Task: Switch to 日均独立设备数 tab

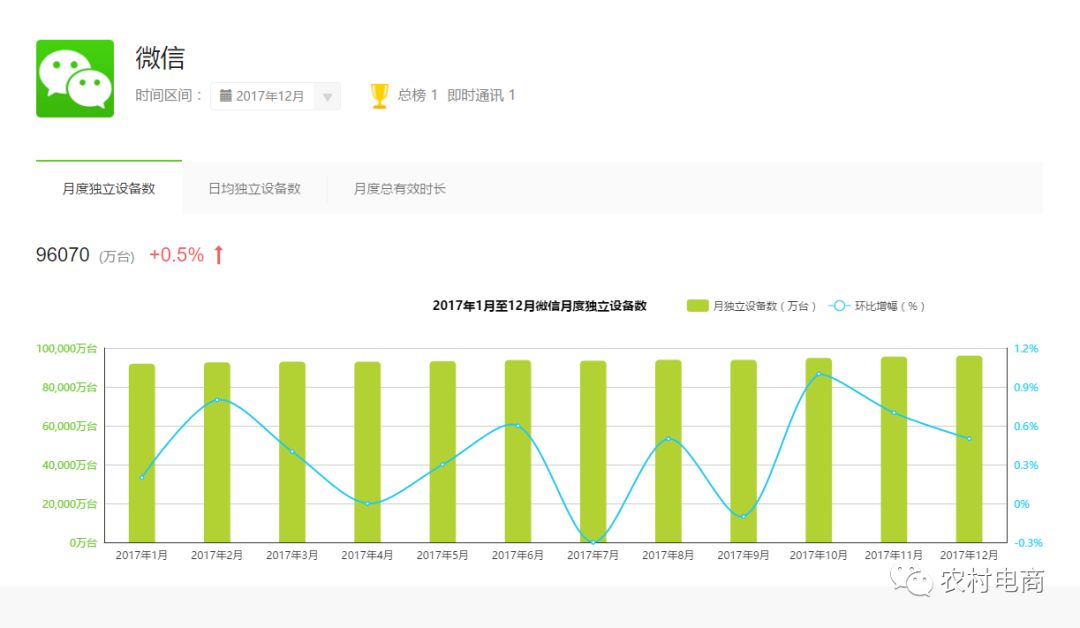Action: pyautogui.click(x=254, y=188)
